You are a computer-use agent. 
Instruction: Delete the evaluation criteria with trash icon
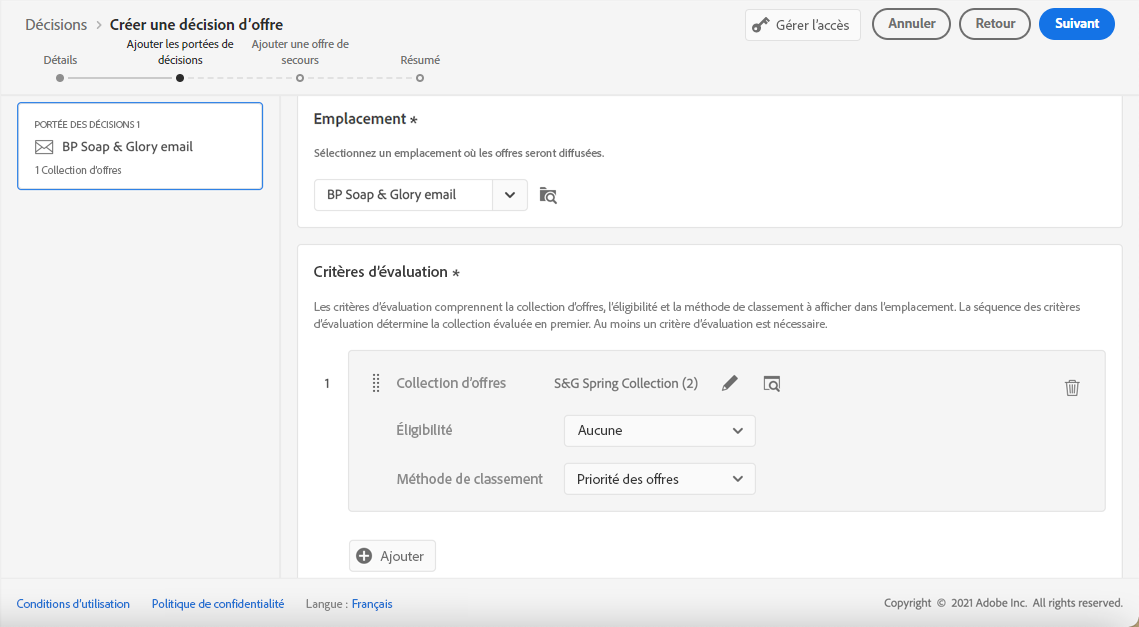[1072, 388]
